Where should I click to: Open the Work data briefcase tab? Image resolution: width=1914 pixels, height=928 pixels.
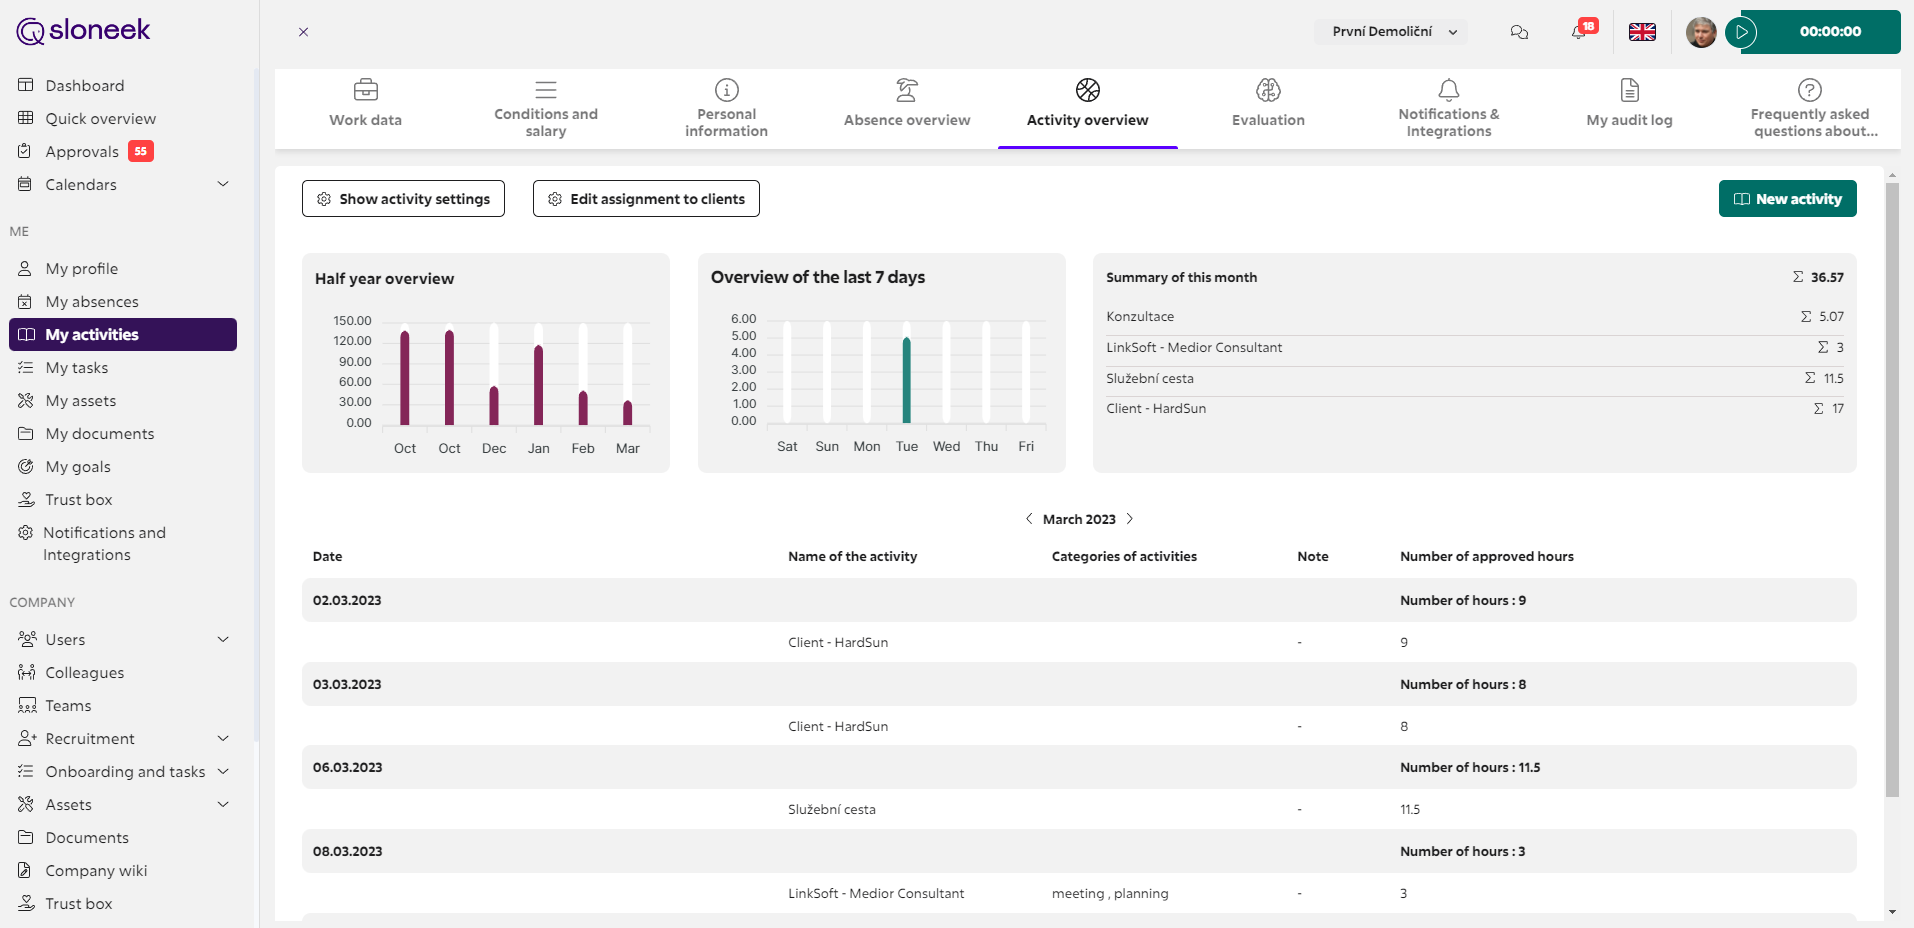point(366,104)
